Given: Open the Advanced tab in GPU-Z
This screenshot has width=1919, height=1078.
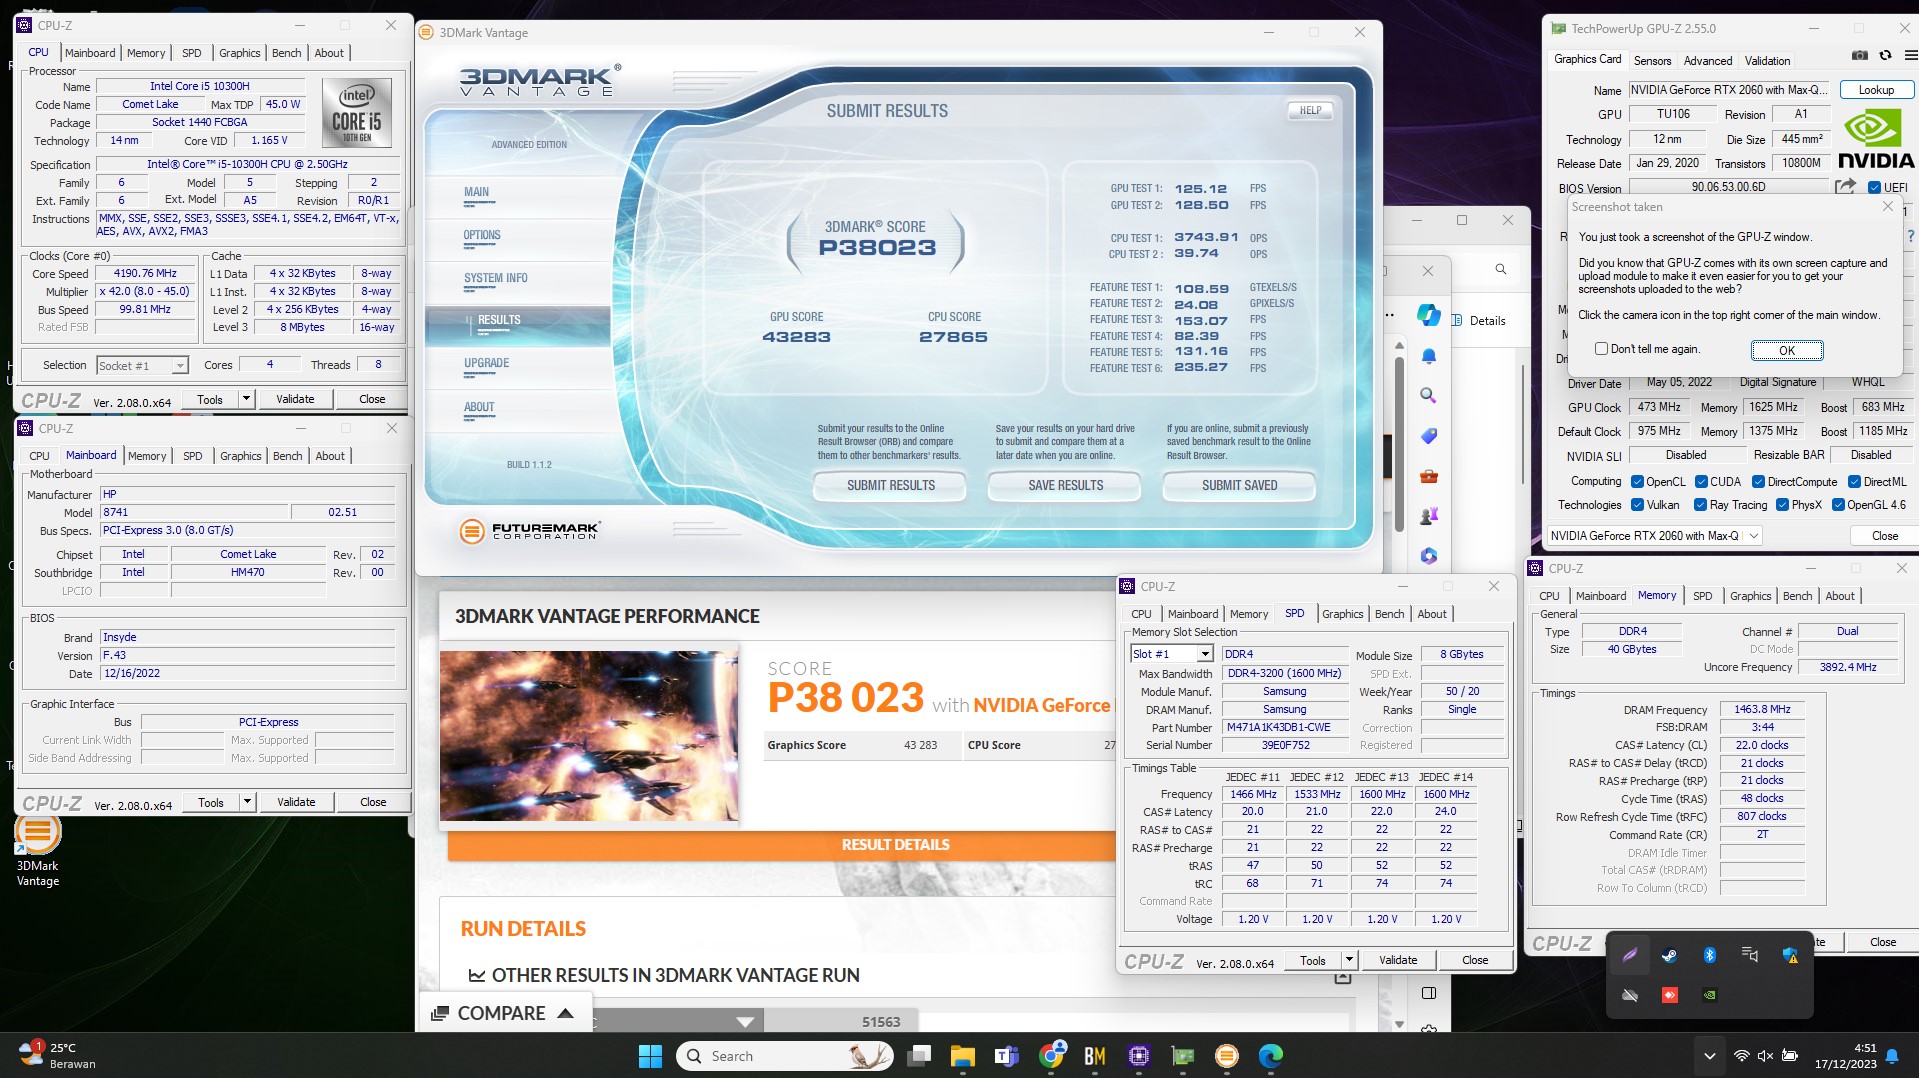Looking at the screenshot, I should click(x=1708, y=61).
